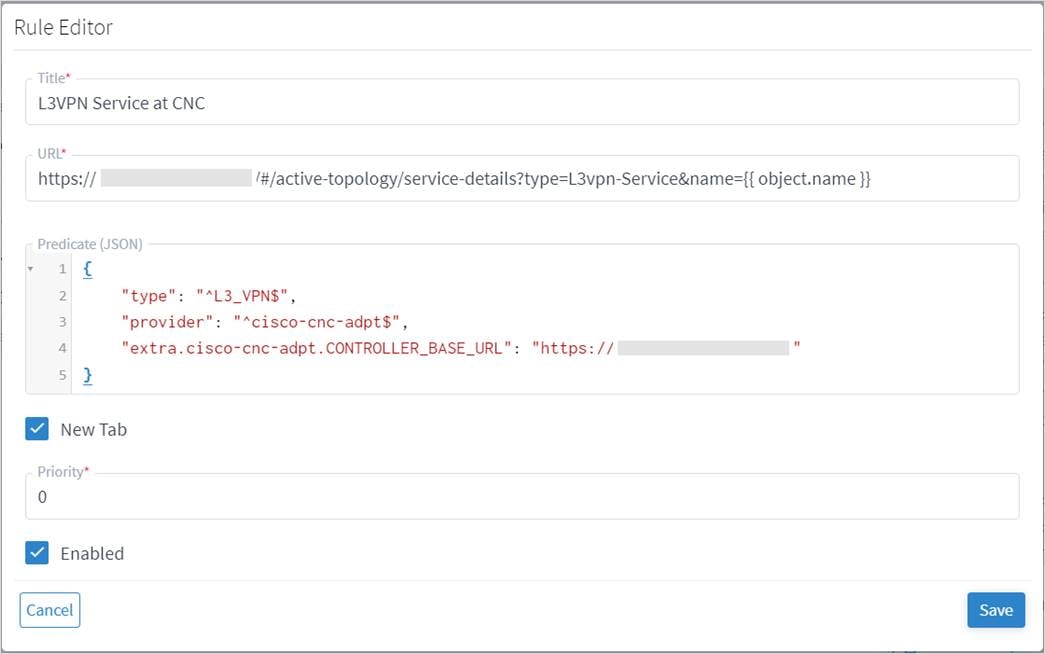Click the Rule Editor dialog header
The height and width of the screenshot is (654, 1045).
(x=62, y=27)
